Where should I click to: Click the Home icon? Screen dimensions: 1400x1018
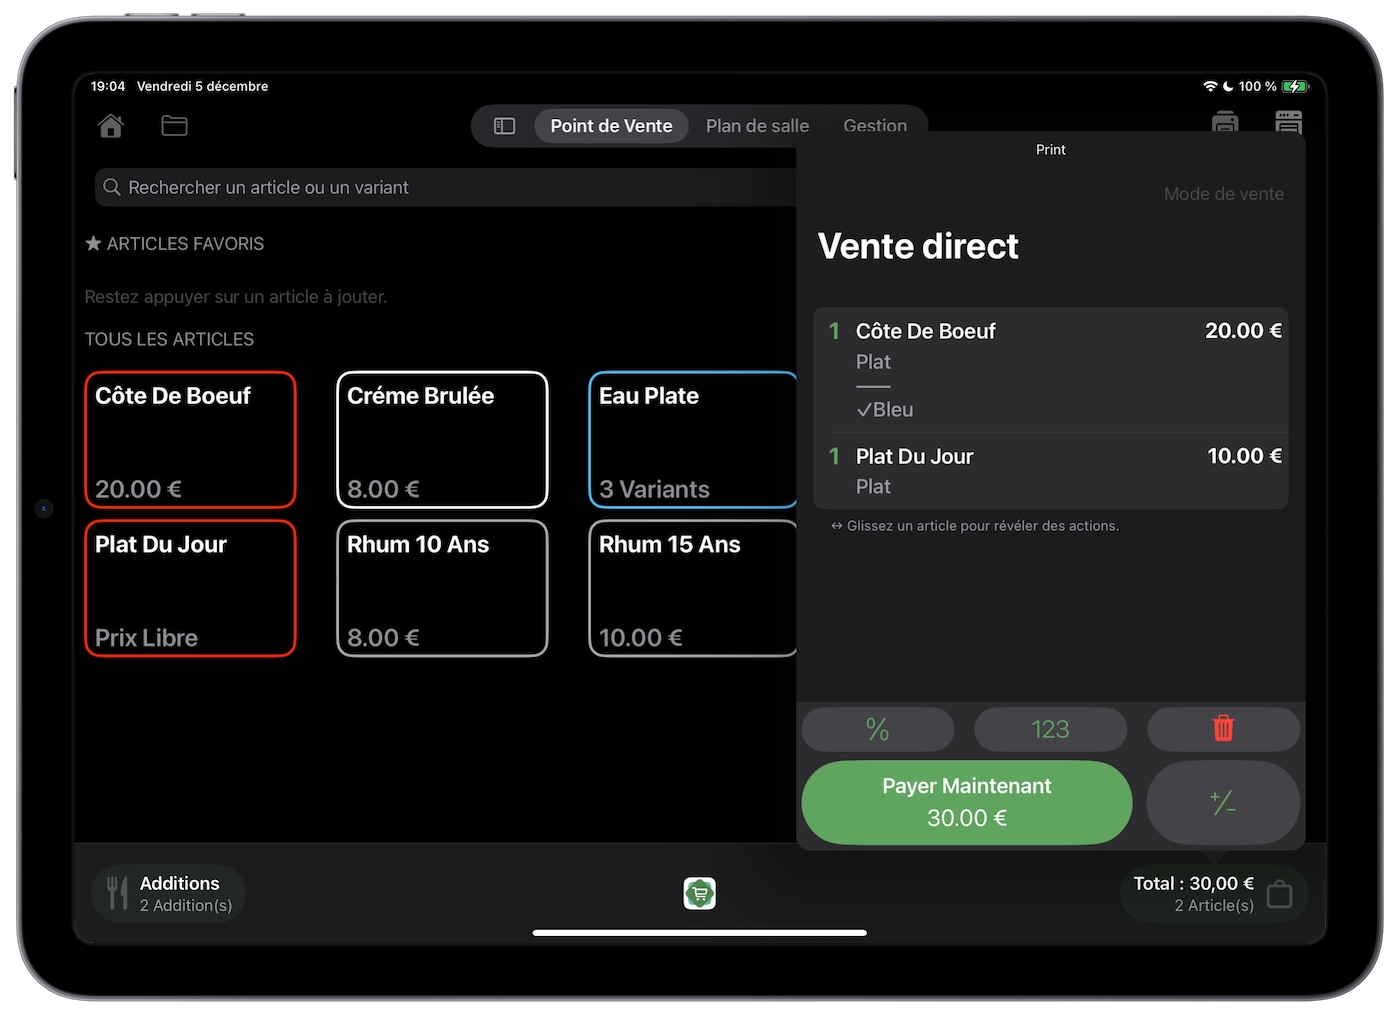pyautogui.click(x=110, y=125)
